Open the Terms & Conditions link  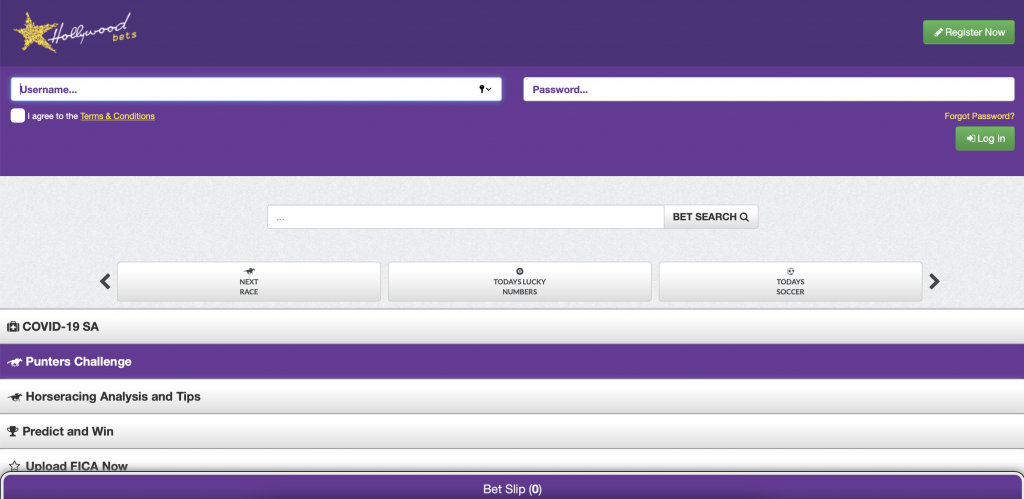118,116
